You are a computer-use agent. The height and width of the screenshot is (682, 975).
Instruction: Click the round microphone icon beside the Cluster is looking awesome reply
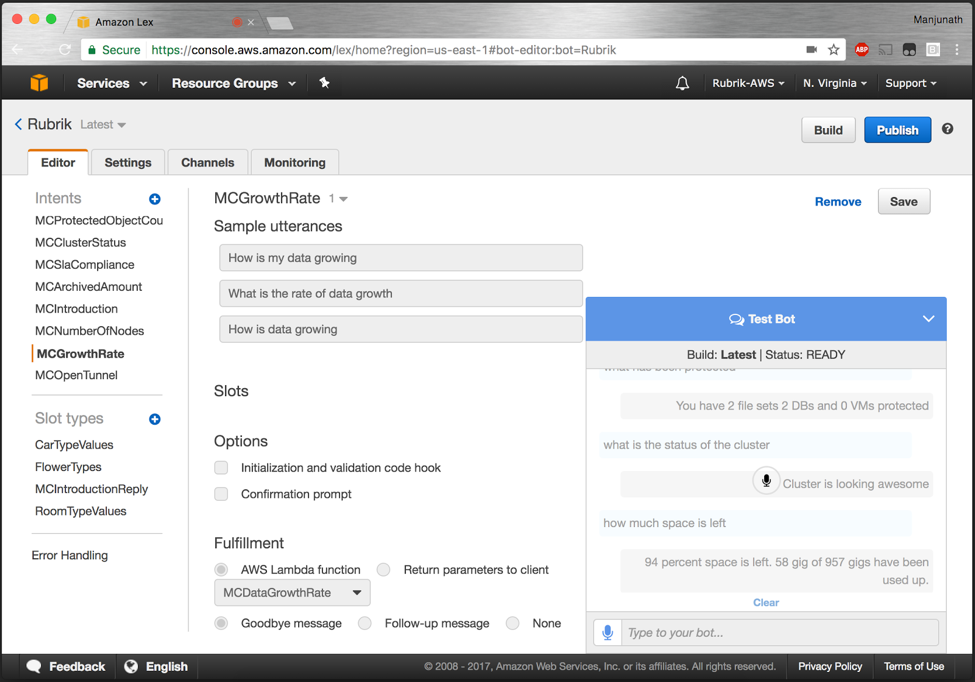tap(766, 481)
